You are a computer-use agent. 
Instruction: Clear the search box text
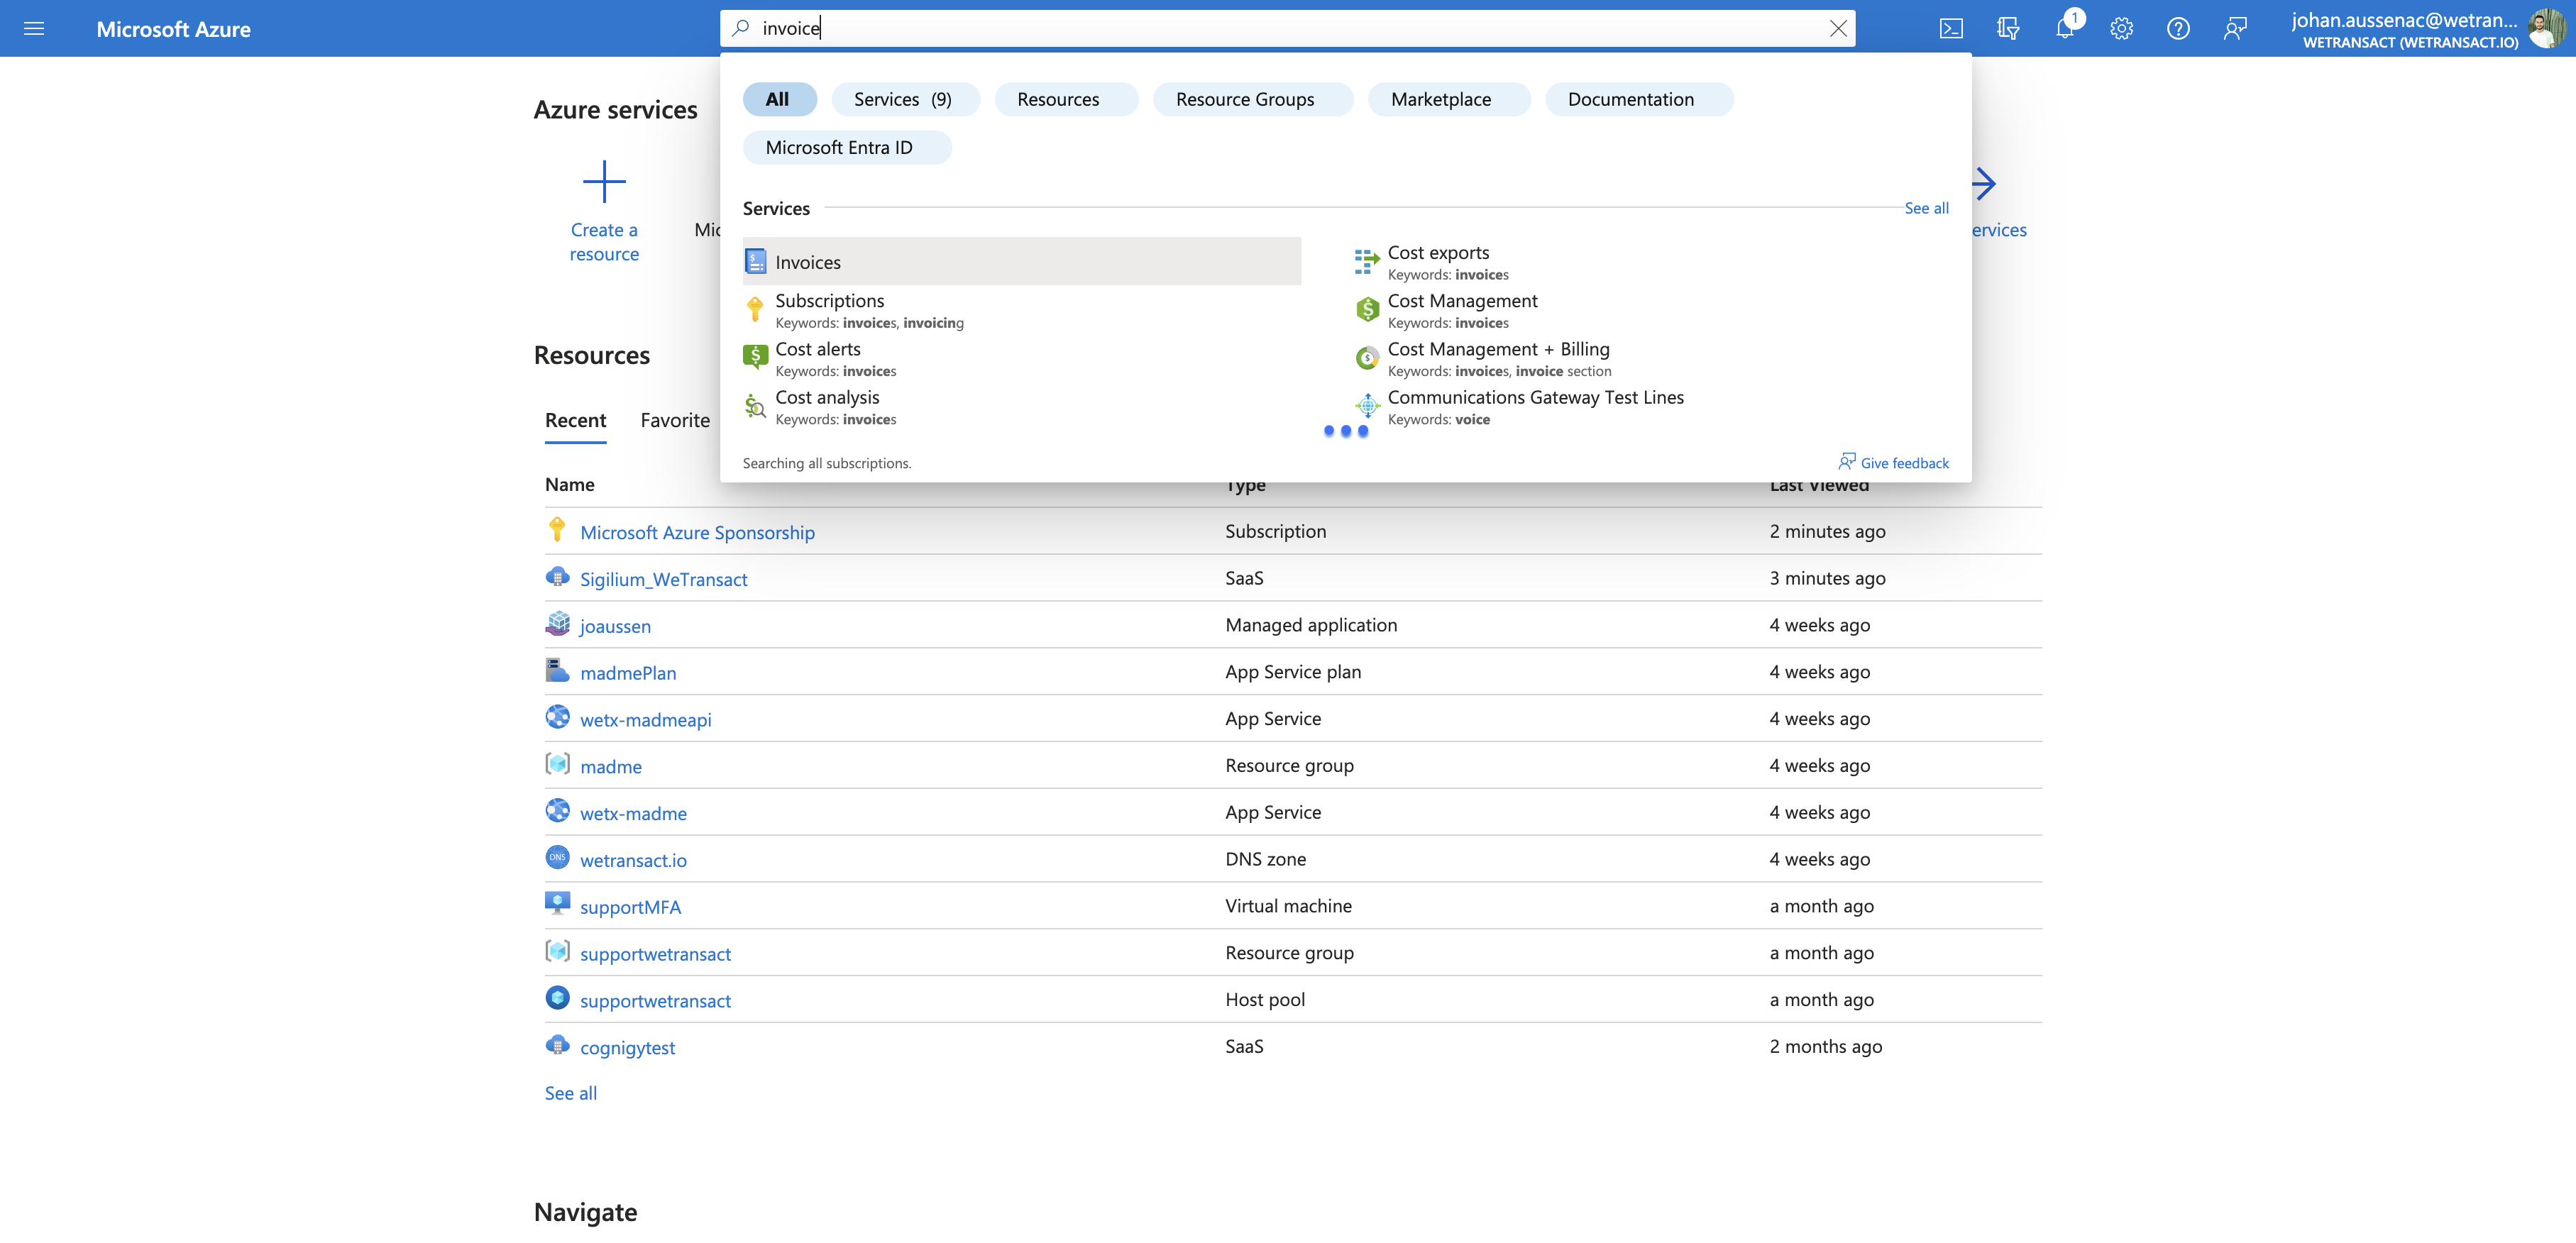tap(1838, 28)
